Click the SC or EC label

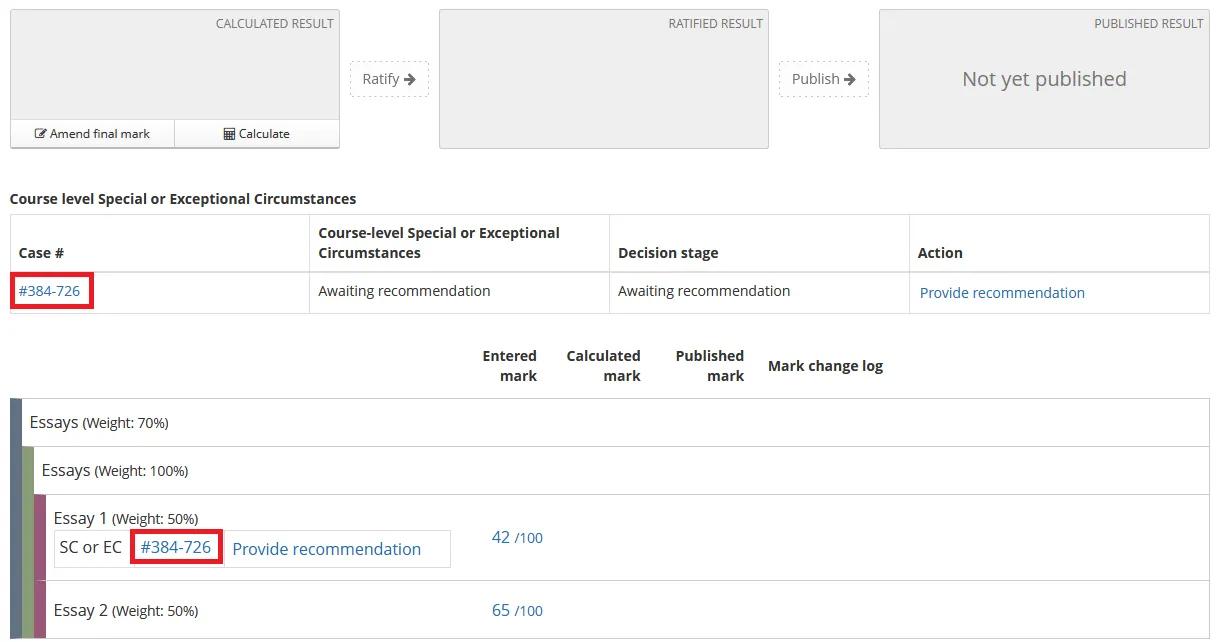click(91, 548)
